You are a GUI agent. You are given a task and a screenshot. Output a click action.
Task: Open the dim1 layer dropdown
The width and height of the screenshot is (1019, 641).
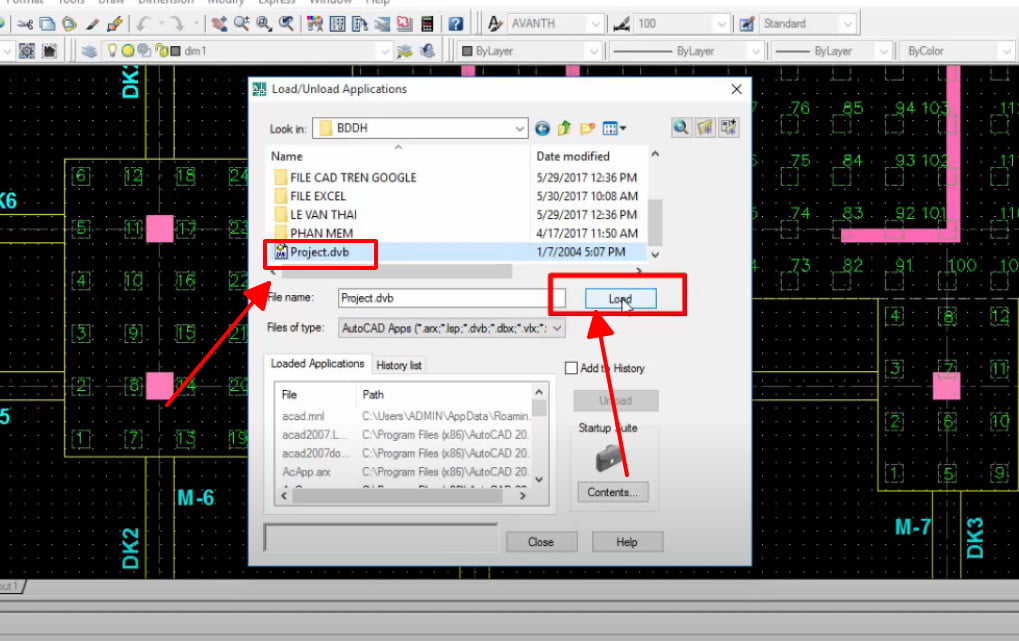click(x=384, y=51)
